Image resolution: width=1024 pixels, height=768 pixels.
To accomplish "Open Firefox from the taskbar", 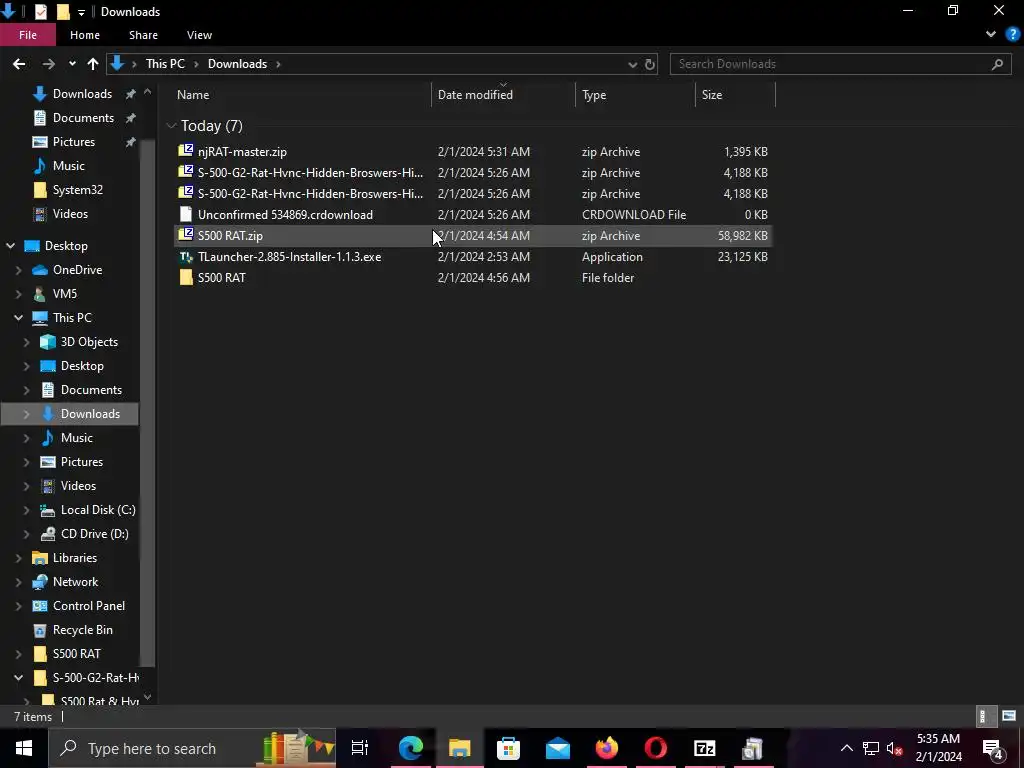I will point(607,748).
